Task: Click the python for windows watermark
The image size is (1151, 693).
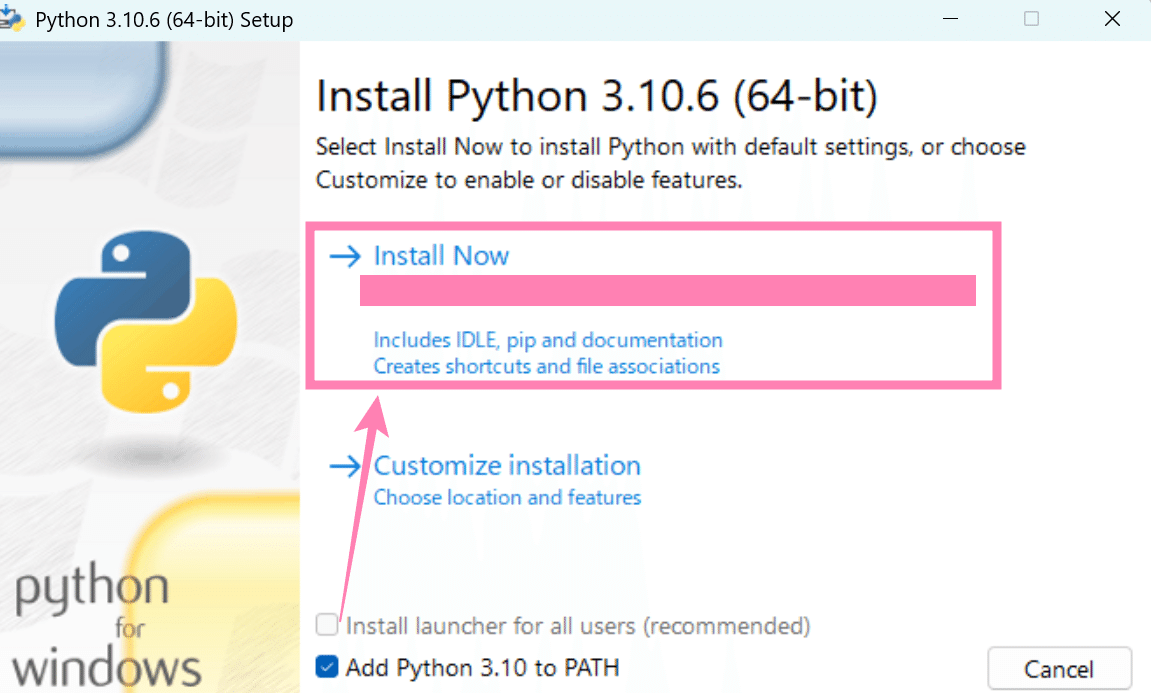Action: [x=105, y=625]
